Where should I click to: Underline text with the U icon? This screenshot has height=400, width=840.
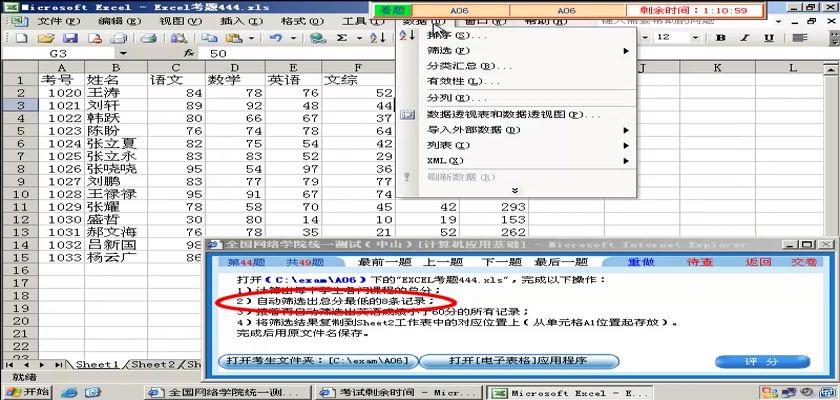tap(769, 38)
